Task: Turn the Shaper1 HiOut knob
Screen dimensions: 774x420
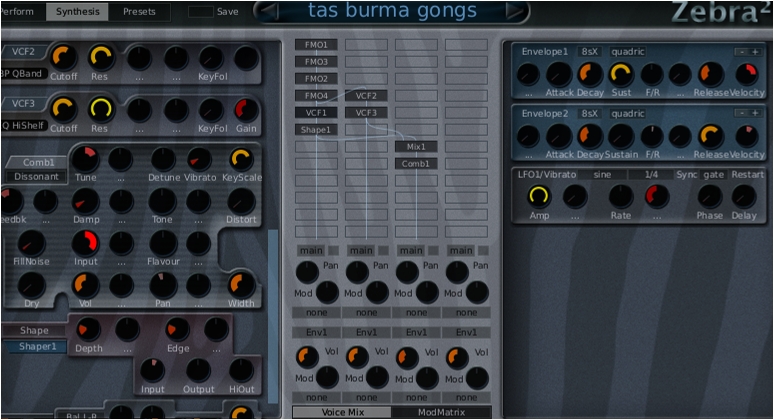Action: 241,371
